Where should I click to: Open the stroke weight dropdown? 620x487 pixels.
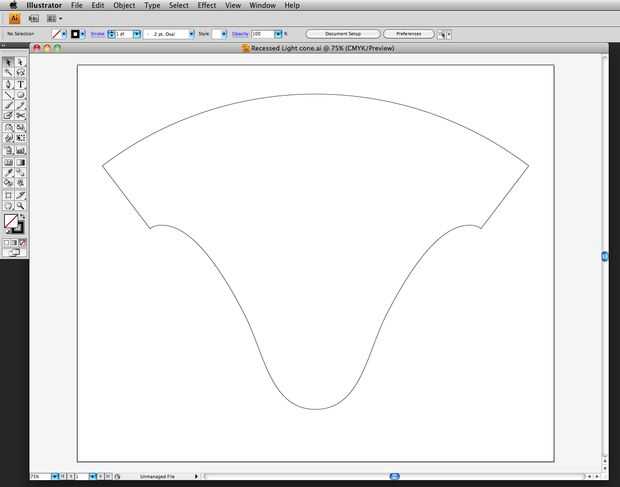click(137, 34)
